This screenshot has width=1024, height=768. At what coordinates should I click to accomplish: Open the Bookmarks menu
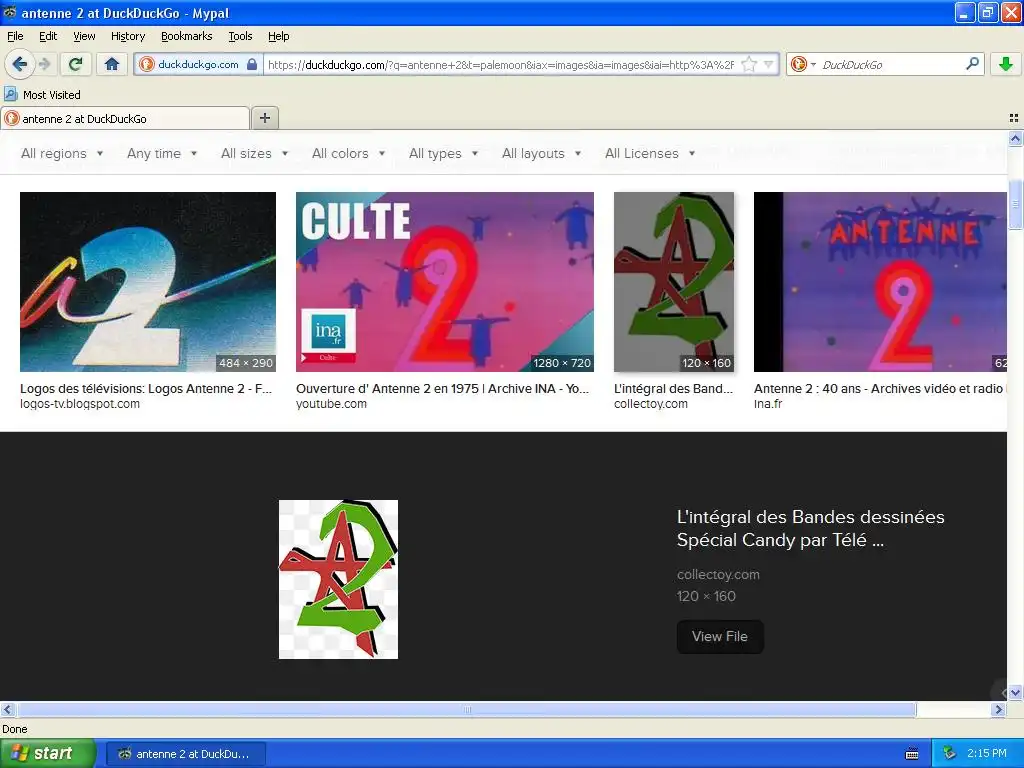[186, 36]
